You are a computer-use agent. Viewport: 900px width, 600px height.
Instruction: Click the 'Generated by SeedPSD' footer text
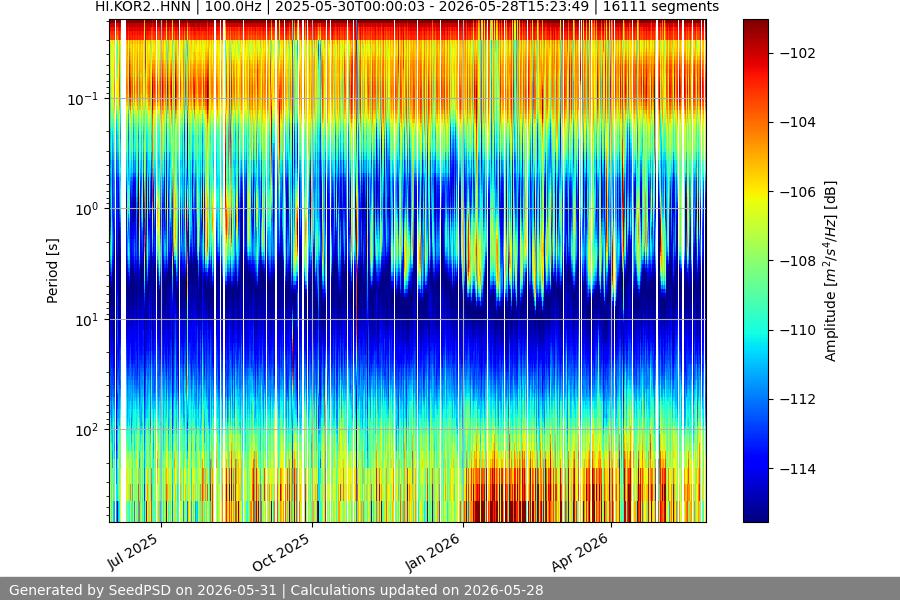tap(276, 590)
